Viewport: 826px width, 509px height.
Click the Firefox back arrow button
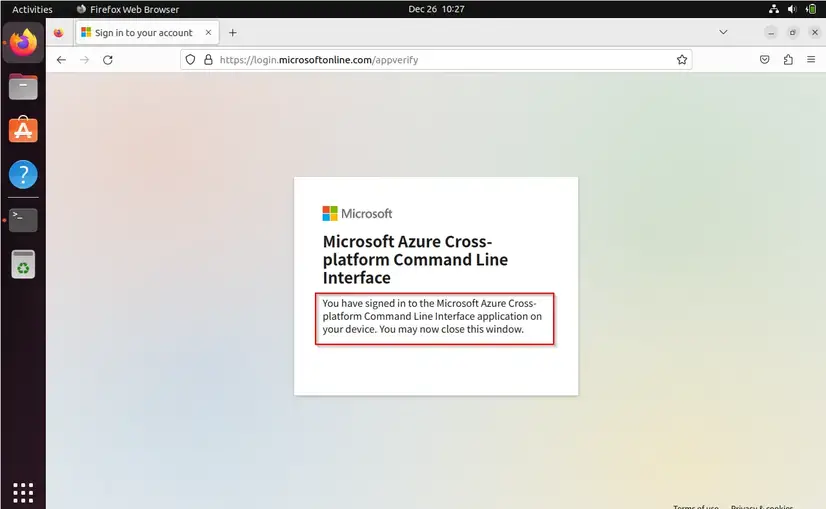coord(61,60)
